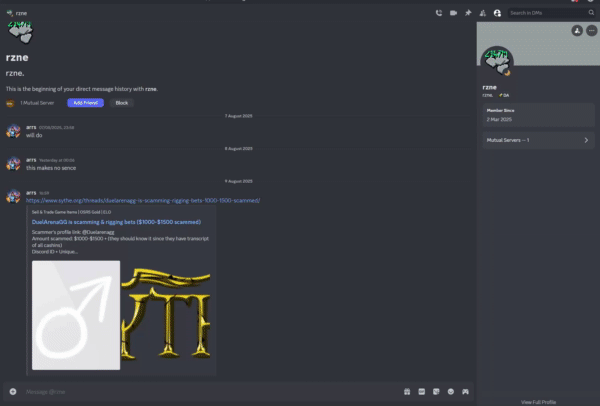Click the message 'this makes no sence'

pyautogui.click(x=51, y=168)
